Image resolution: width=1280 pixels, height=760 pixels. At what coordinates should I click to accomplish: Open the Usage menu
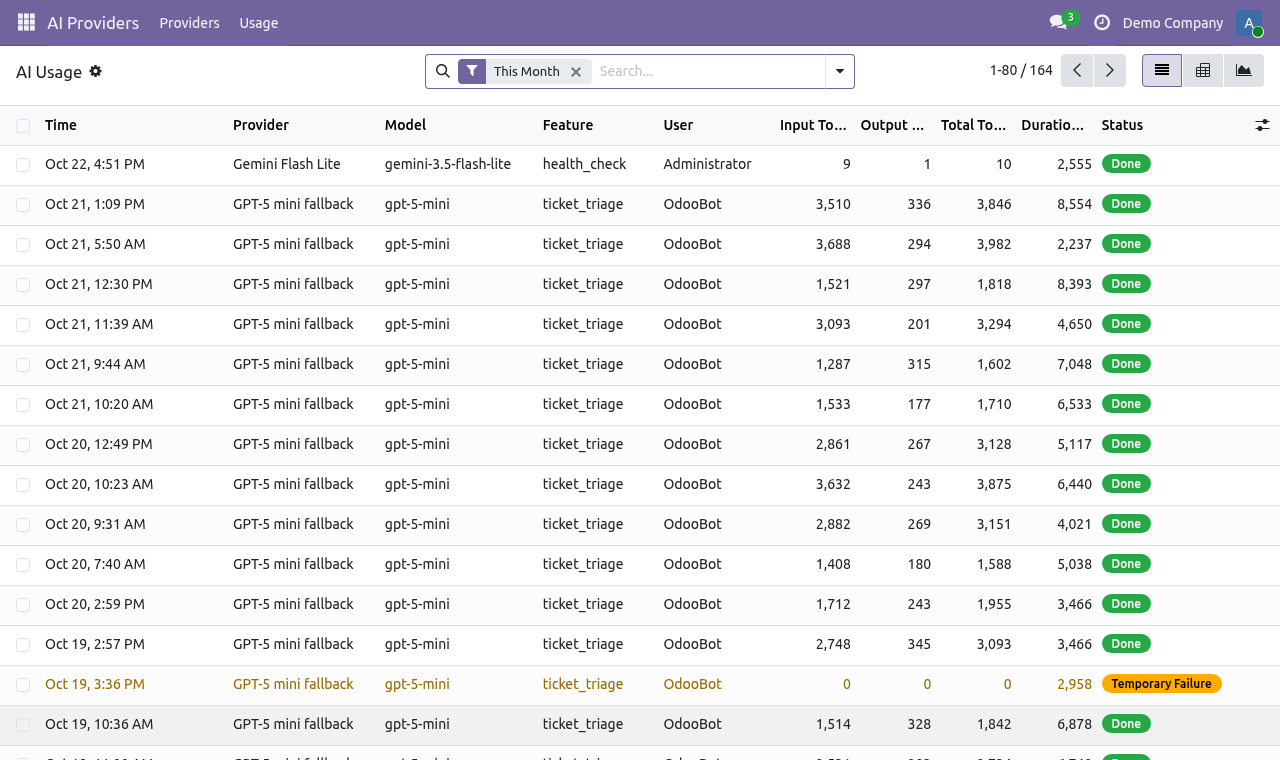tap(259, 23)
